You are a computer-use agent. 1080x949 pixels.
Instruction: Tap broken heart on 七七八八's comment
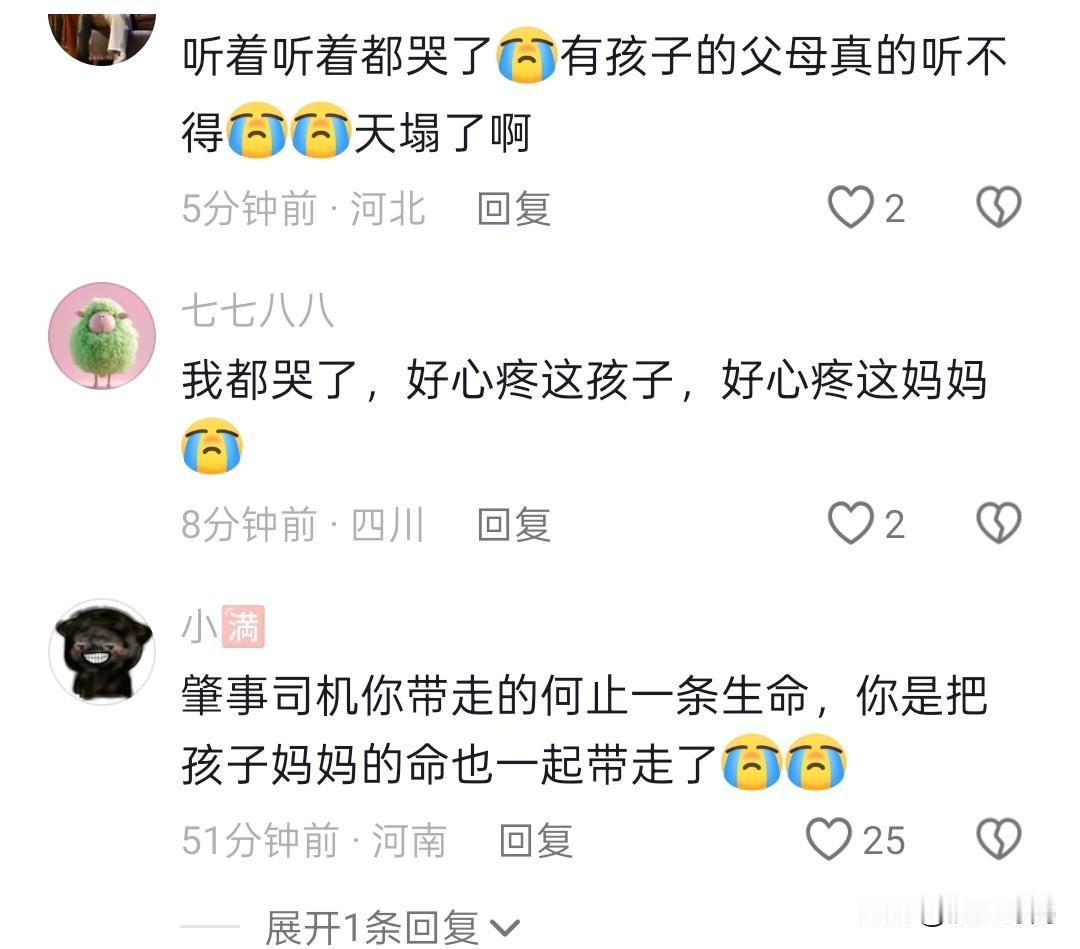tap(999, 523)
